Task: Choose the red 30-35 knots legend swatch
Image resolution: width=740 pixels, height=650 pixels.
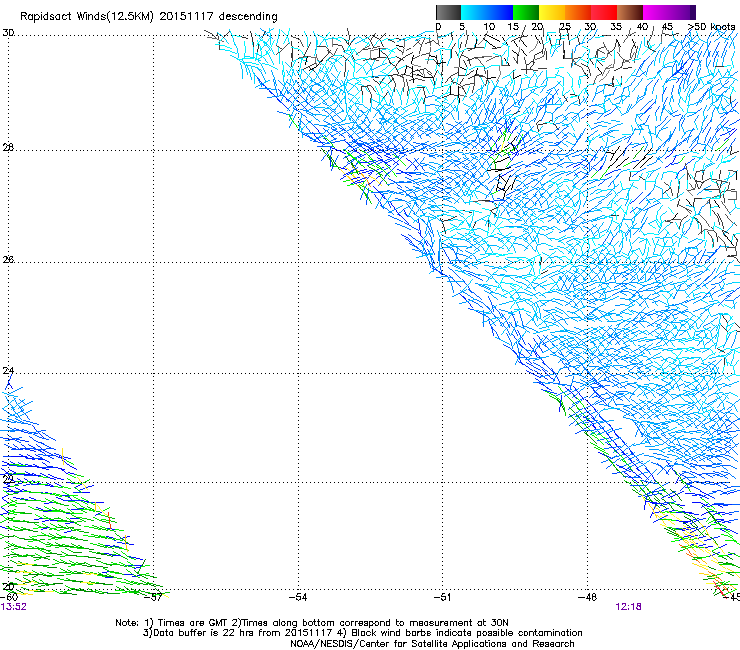Action: coord(604,12)
